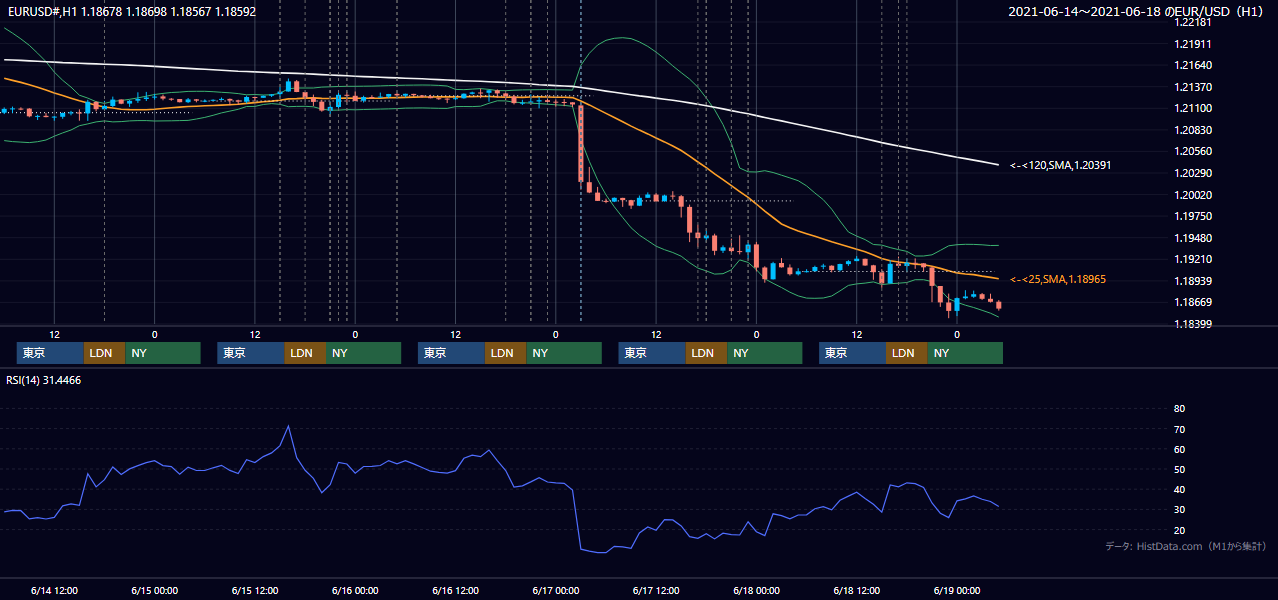
Task: Select the 6/18 00:00 date label
Action: [x=756, y=591]
